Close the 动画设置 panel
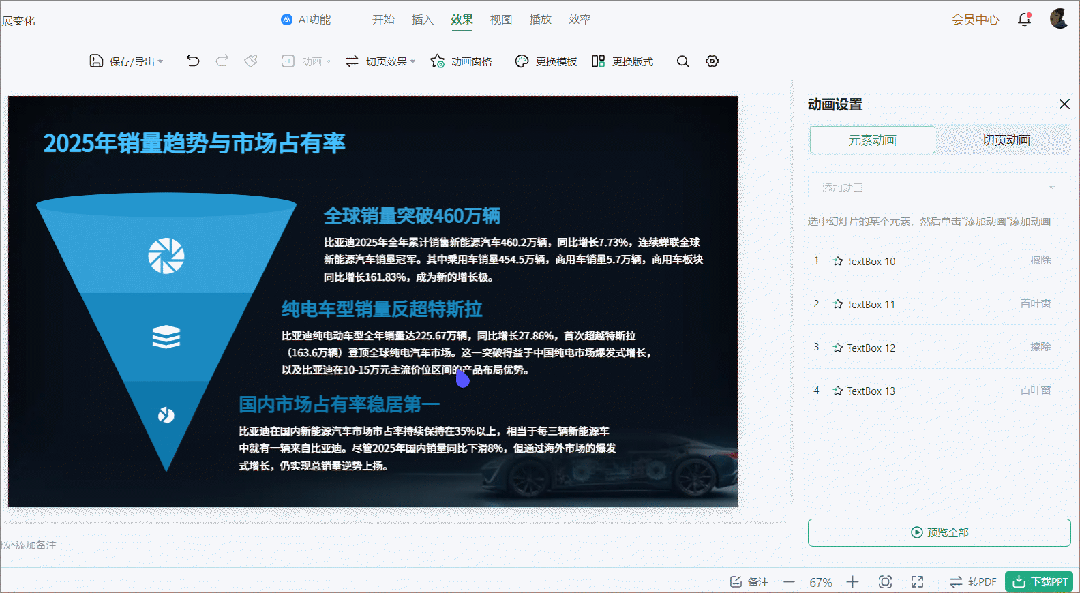The height and width of the screenshot is (593, 1080). [1064, 104]
